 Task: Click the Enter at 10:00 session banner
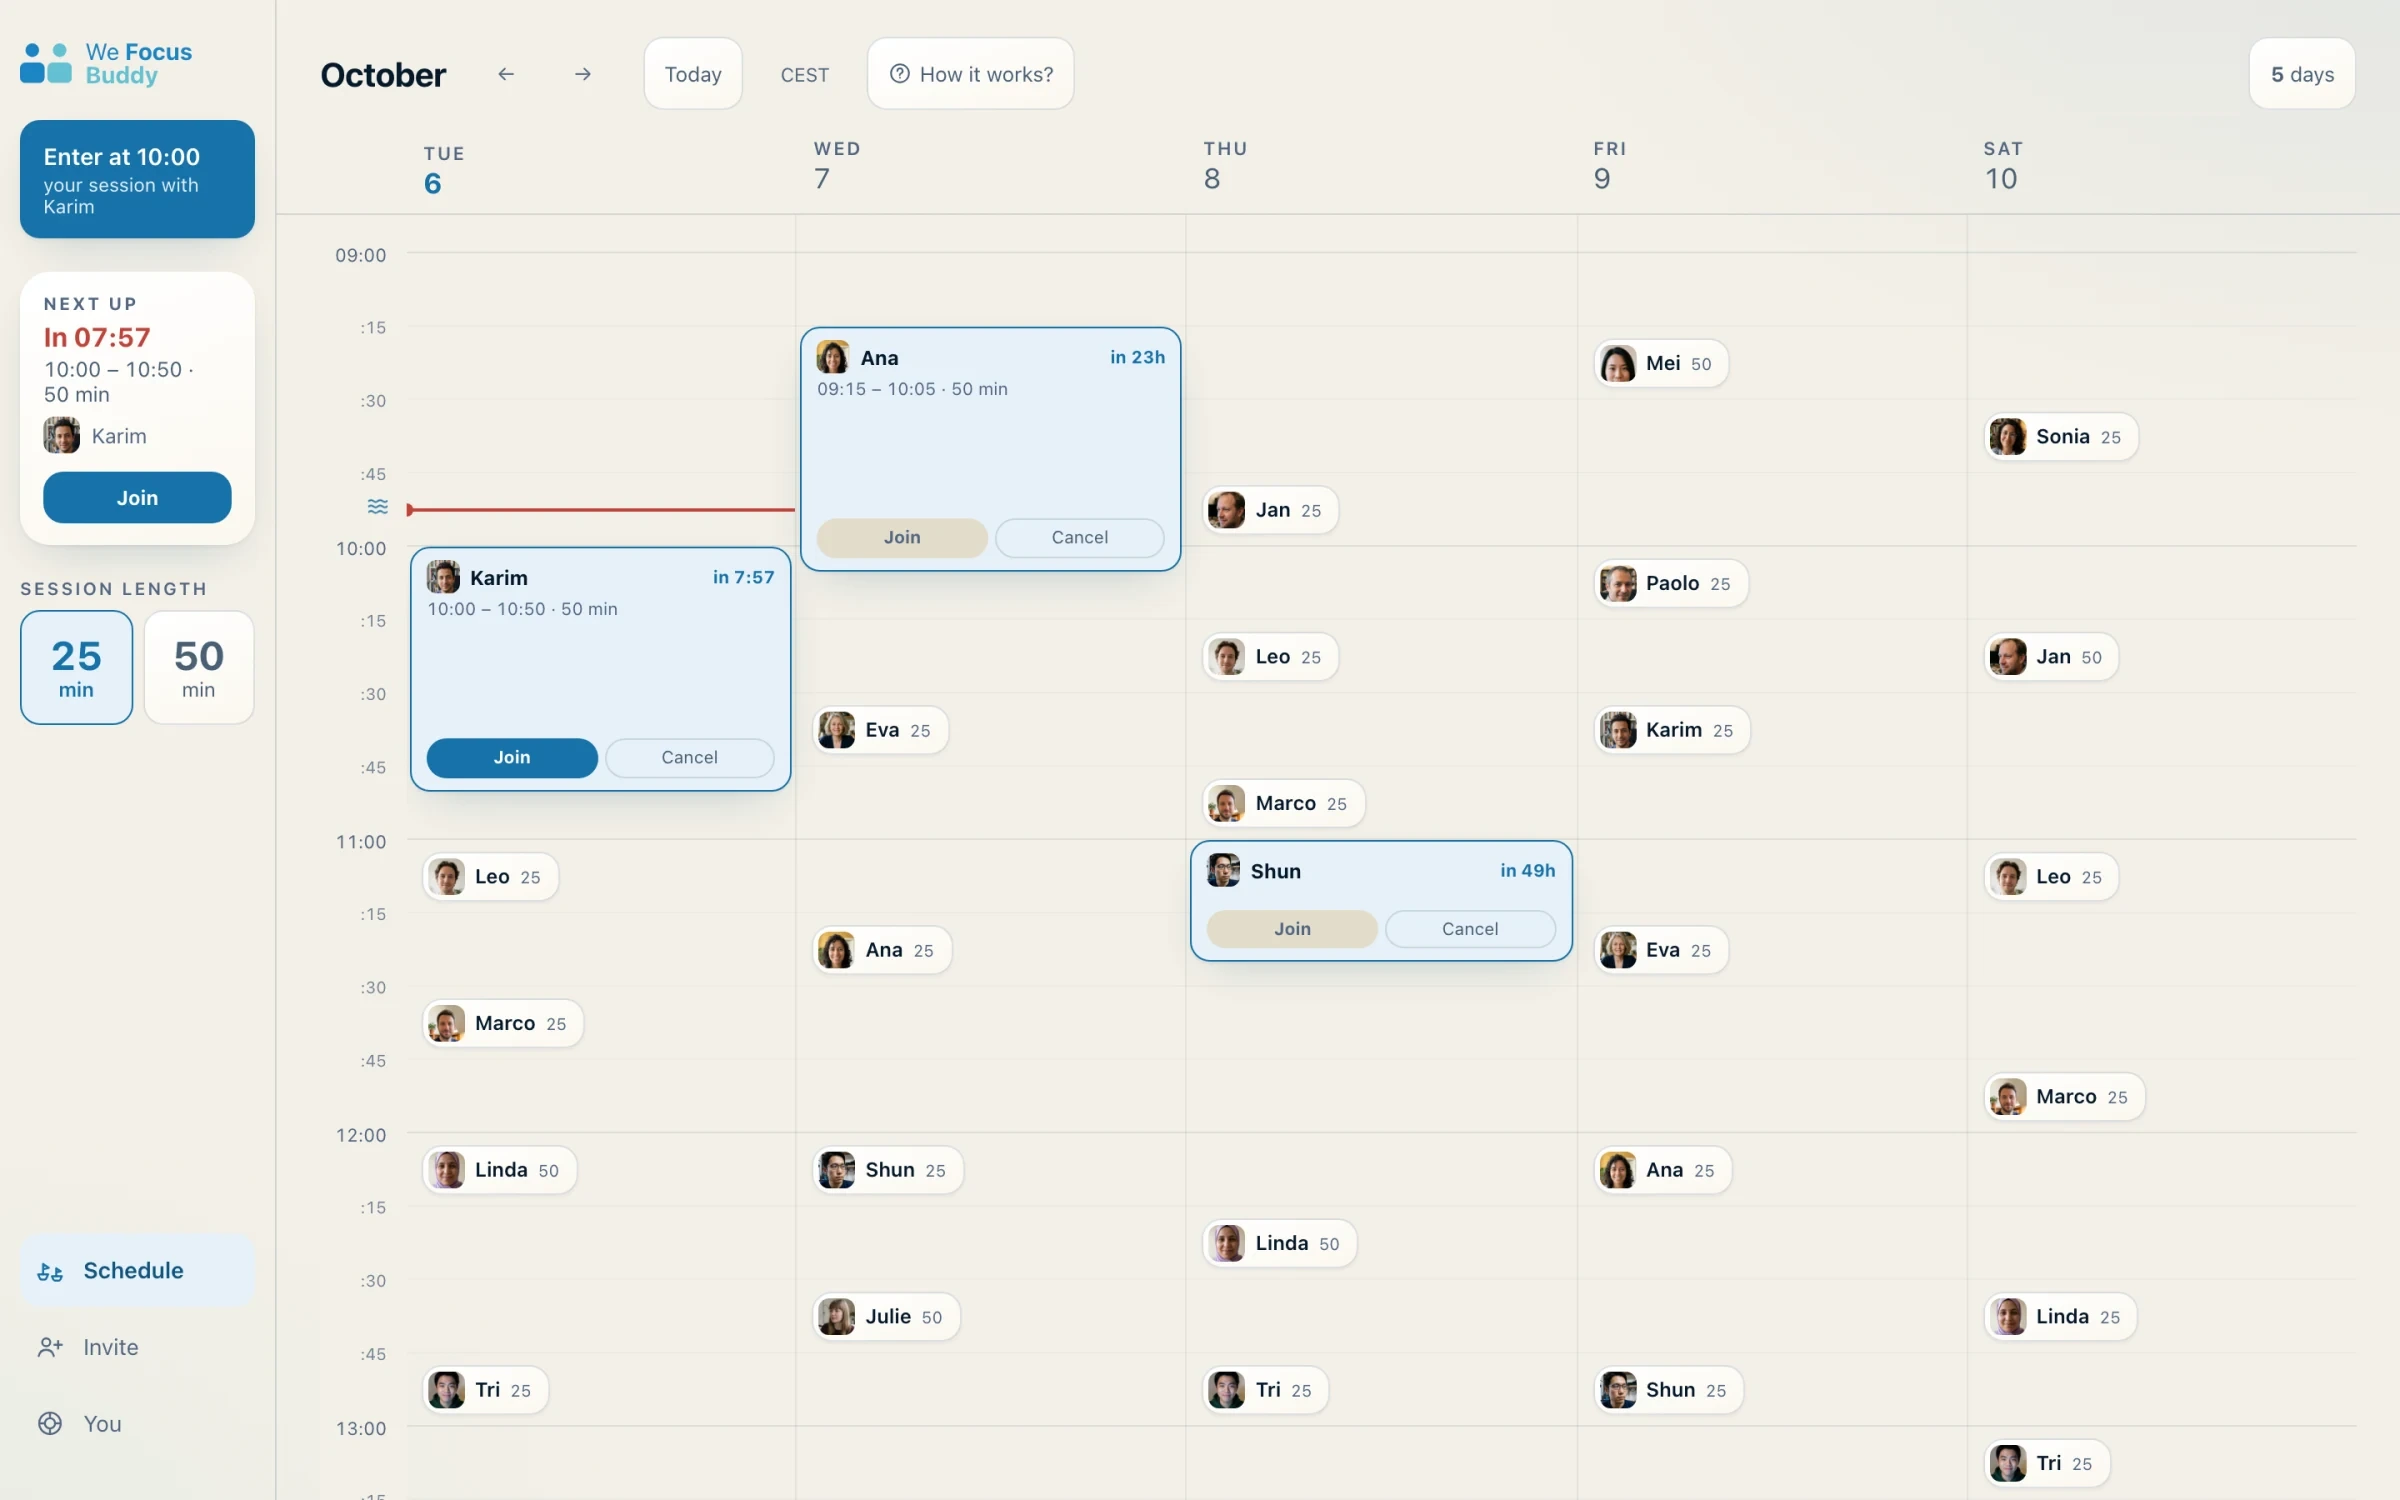(x=137, y=180)
